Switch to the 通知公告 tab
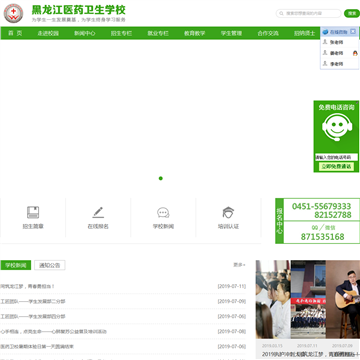Viewport: 360px width, 360px height. click(50, 265)
